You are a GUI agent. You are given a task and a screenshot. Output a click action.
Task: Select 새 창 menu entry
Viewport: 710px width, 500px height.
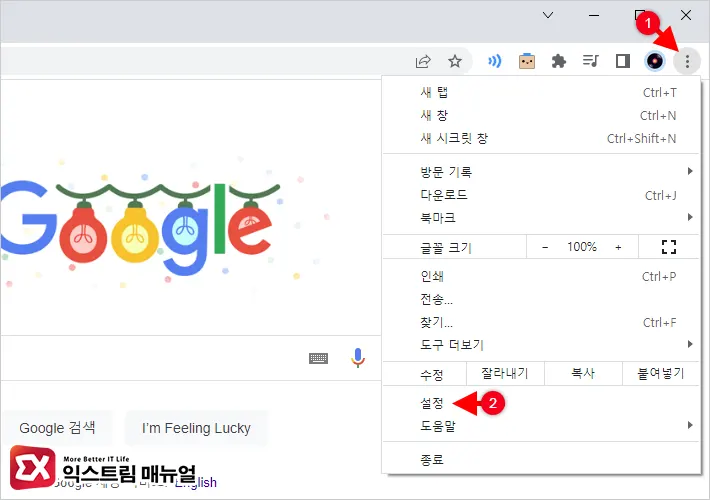[541, 115]
